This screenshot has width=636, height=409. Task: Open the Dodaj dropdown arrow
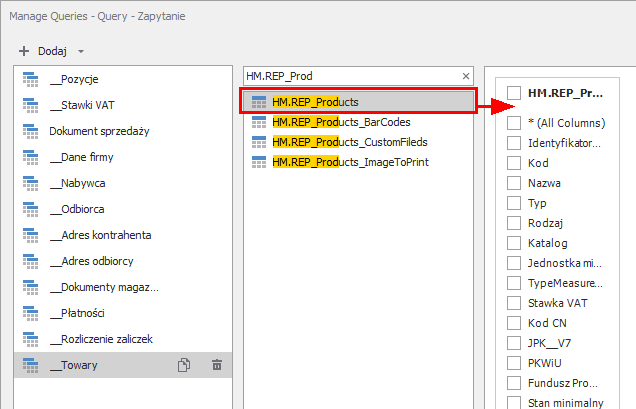click(x=81, y=51)
